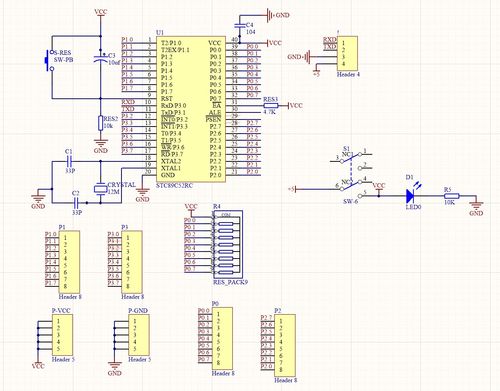The height and width of the screenshot is (391, 500).
Task: Click the blue LED0 diode D1
Action: [410, 196]
